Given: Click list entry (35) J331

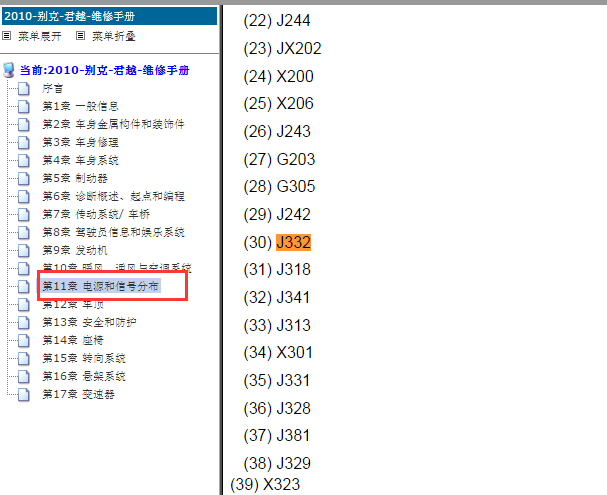Looking at the screenshot, I should click(x=277, y=381).
